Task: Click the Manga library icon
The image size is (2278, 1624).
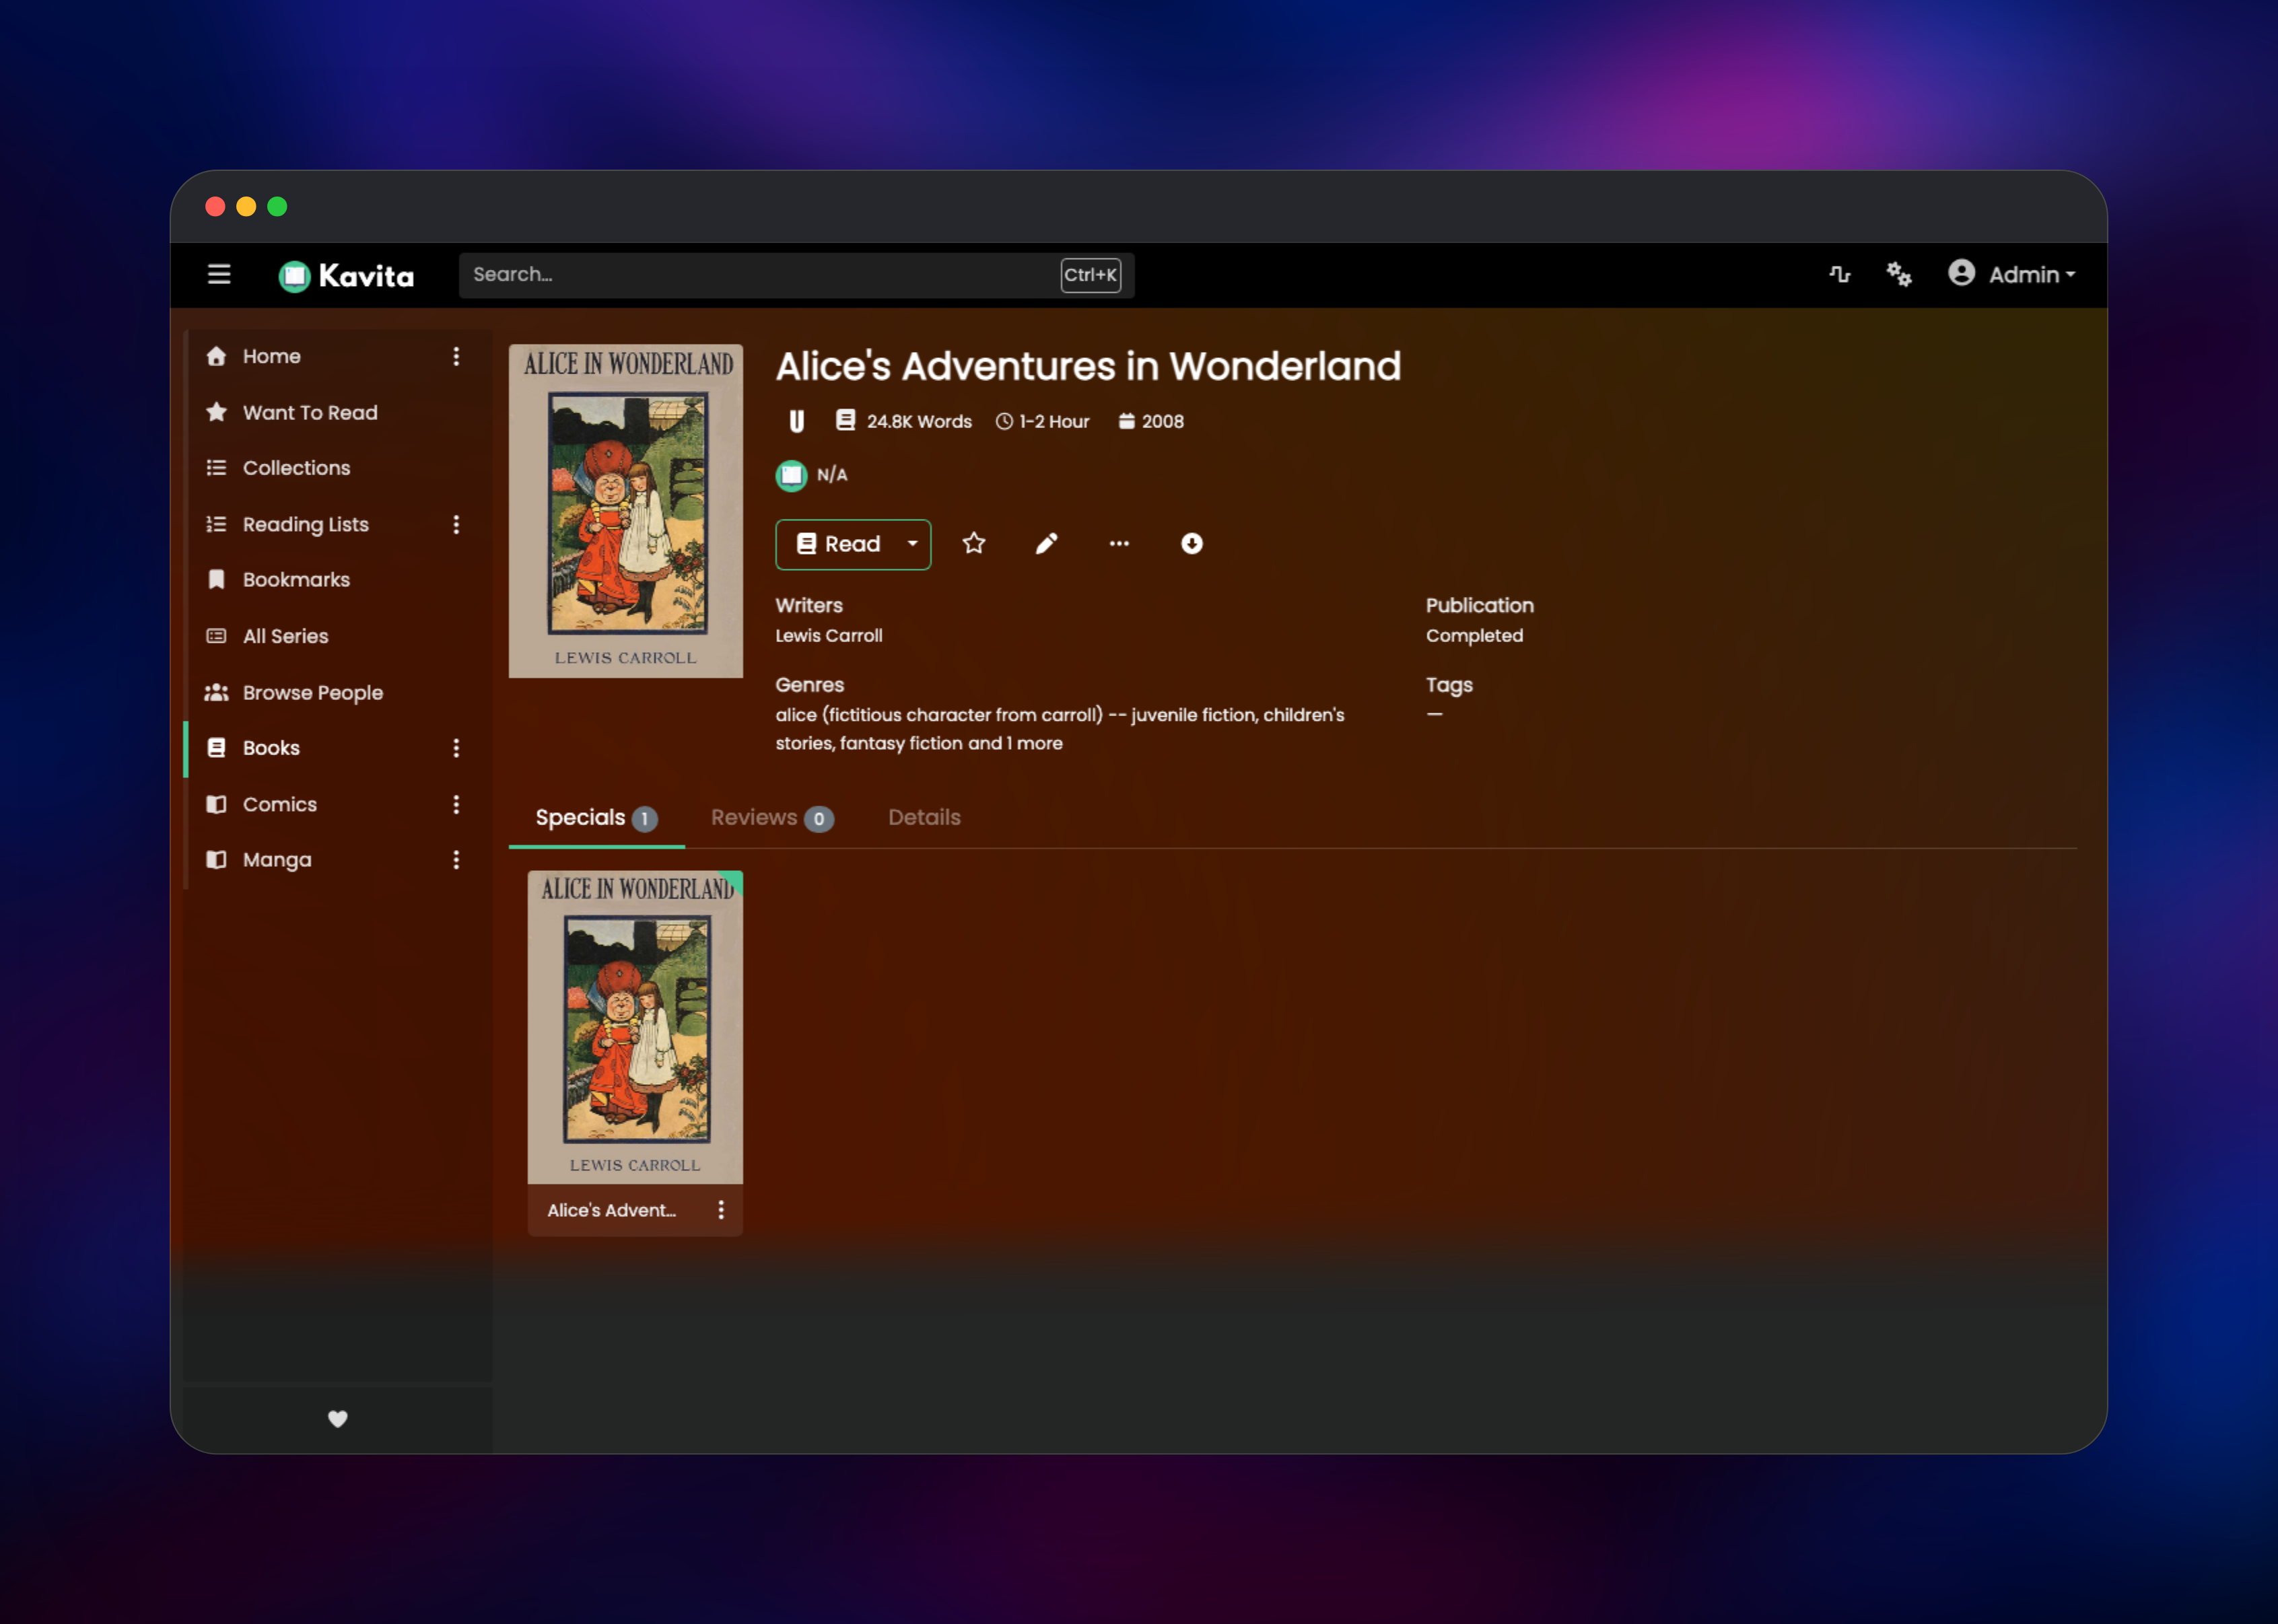Action: click(x=216, y=860)
